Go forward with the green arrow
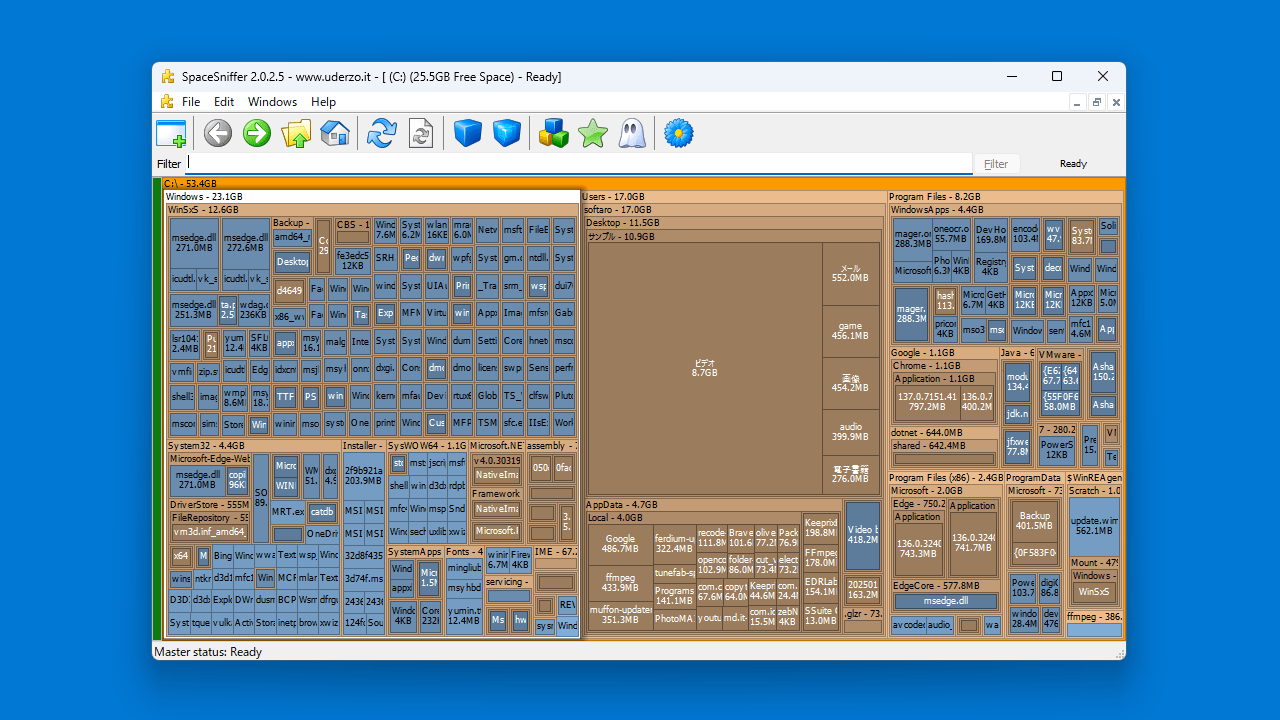This screenshot has height=720, width=1280. pyautogui.click(x=257, y=133)
